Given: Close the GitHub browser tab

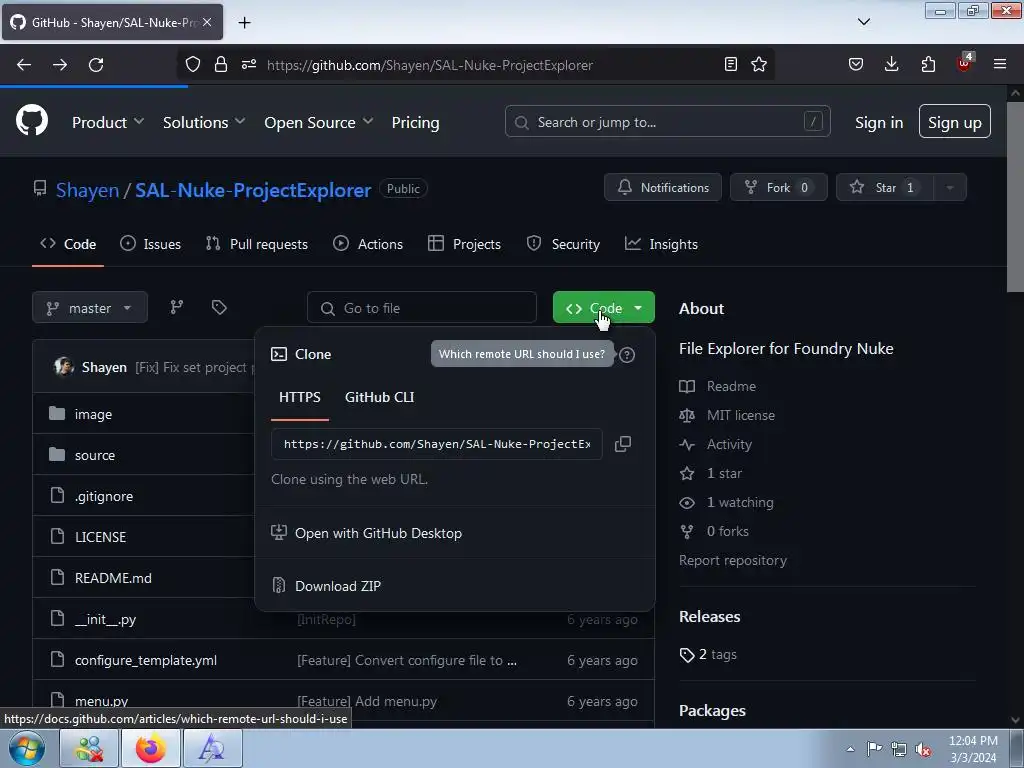Looking at the screenshot, I should (207, 22).
